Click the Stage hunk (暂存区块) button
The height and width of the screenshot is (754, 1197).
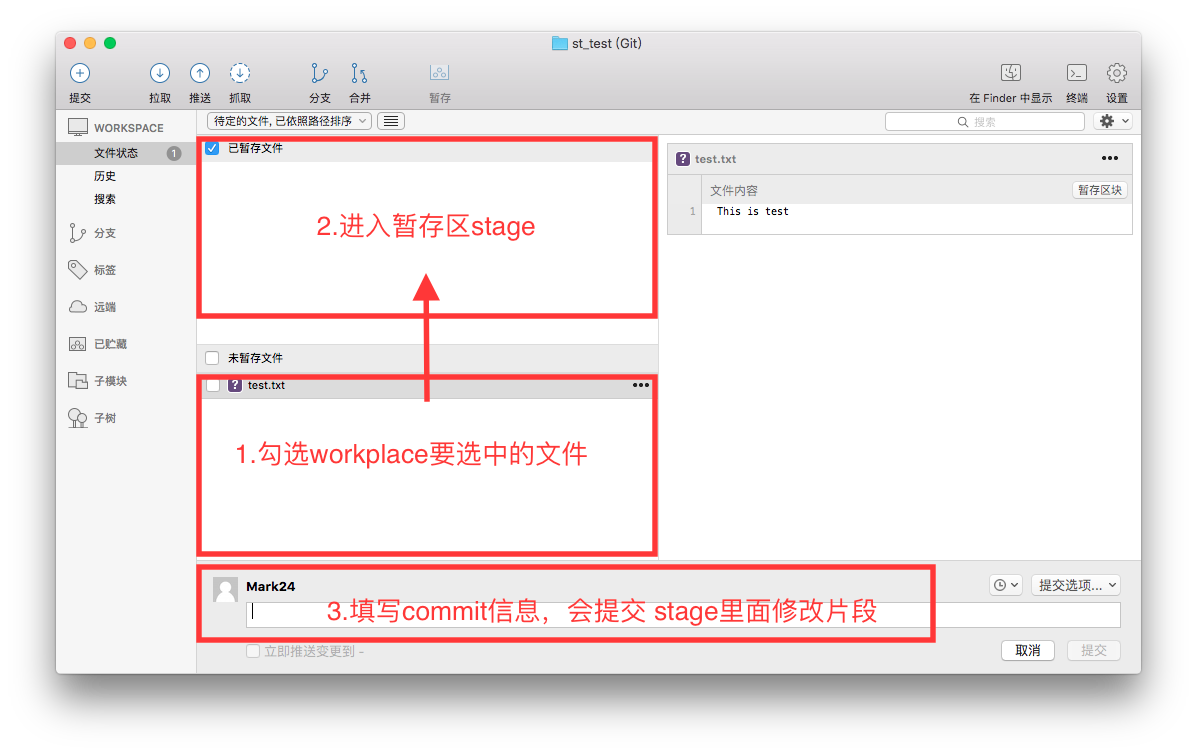point(1099,190)
